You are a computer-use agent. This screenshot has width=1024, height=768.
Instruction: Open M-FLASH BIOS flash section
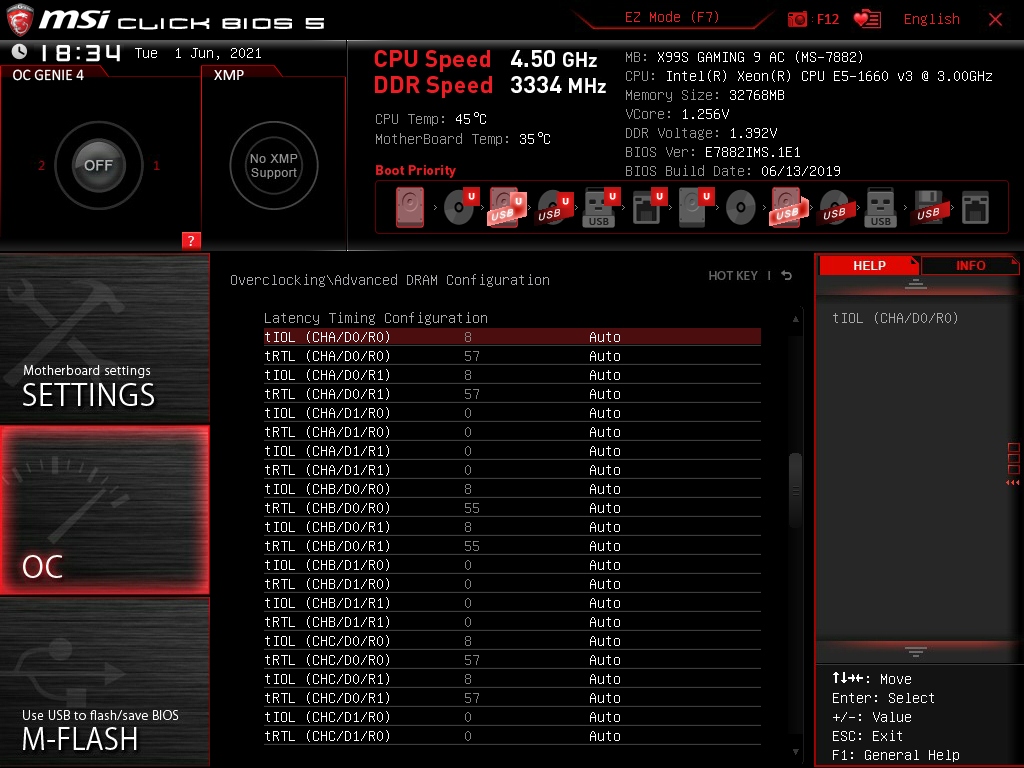click(x=104, y=682)
